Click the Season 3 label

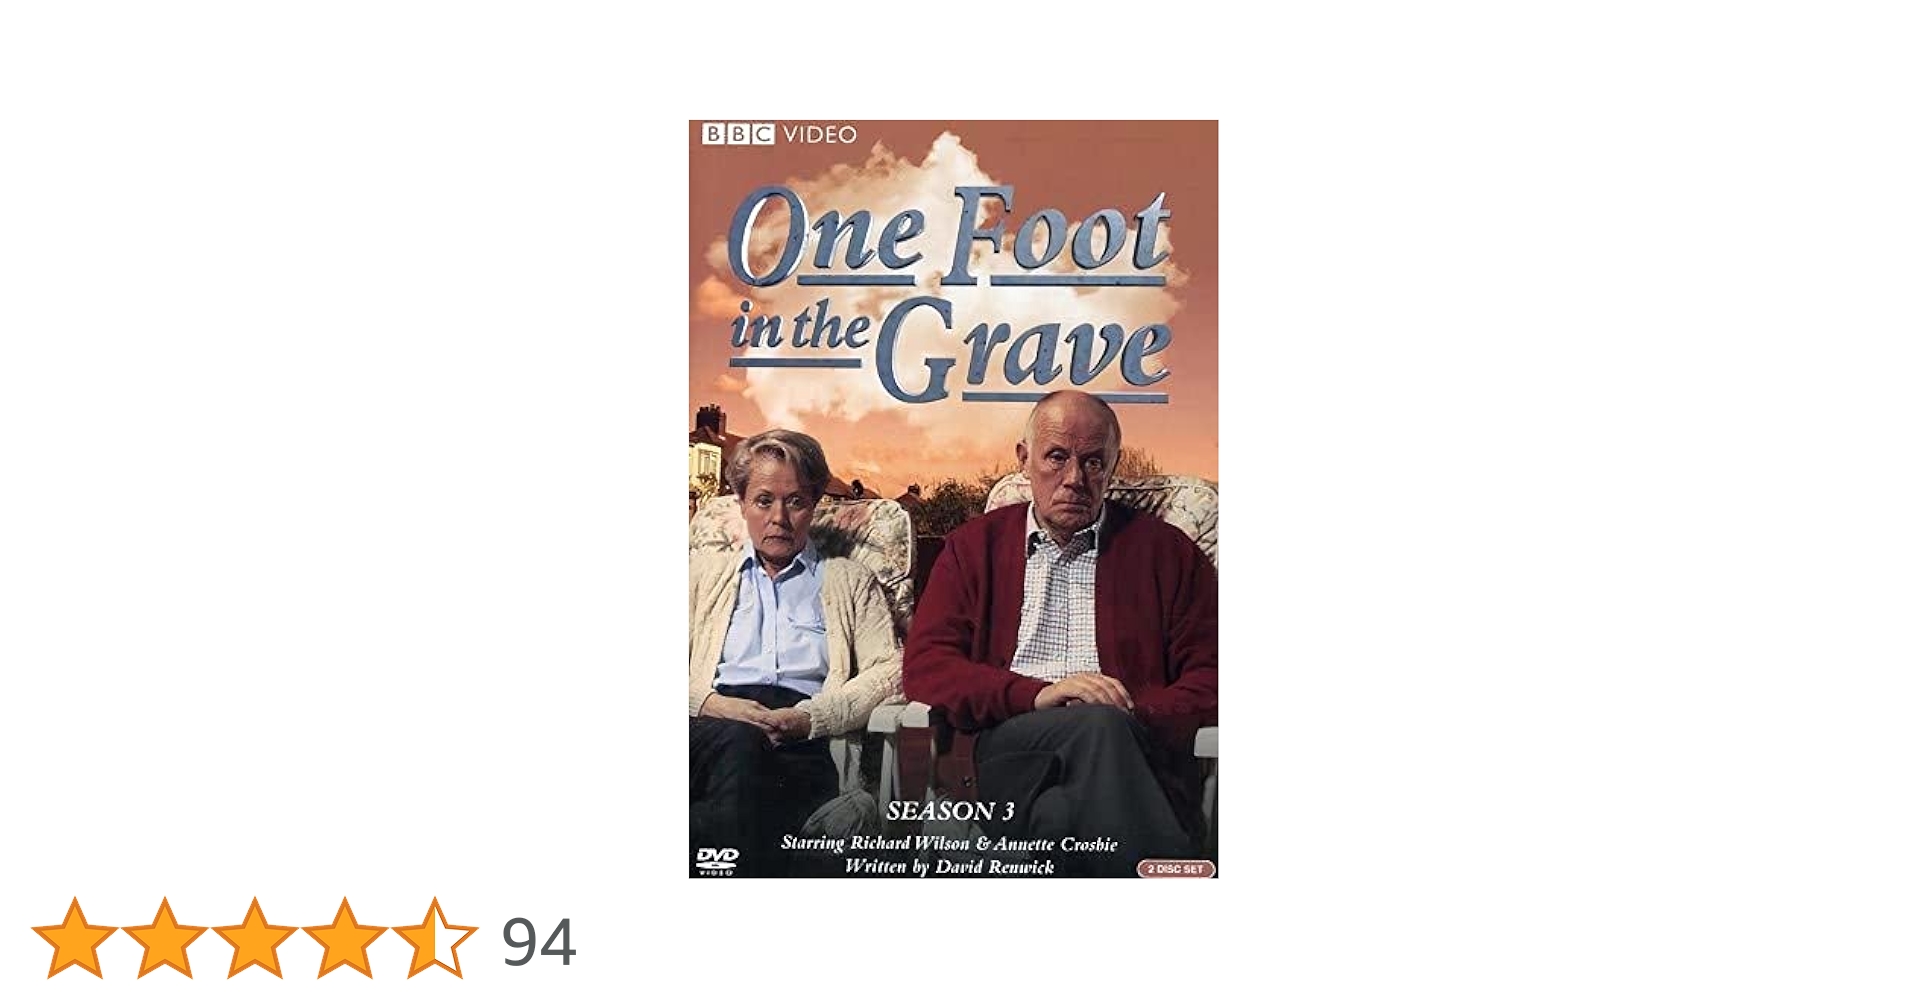pos(950,811)
